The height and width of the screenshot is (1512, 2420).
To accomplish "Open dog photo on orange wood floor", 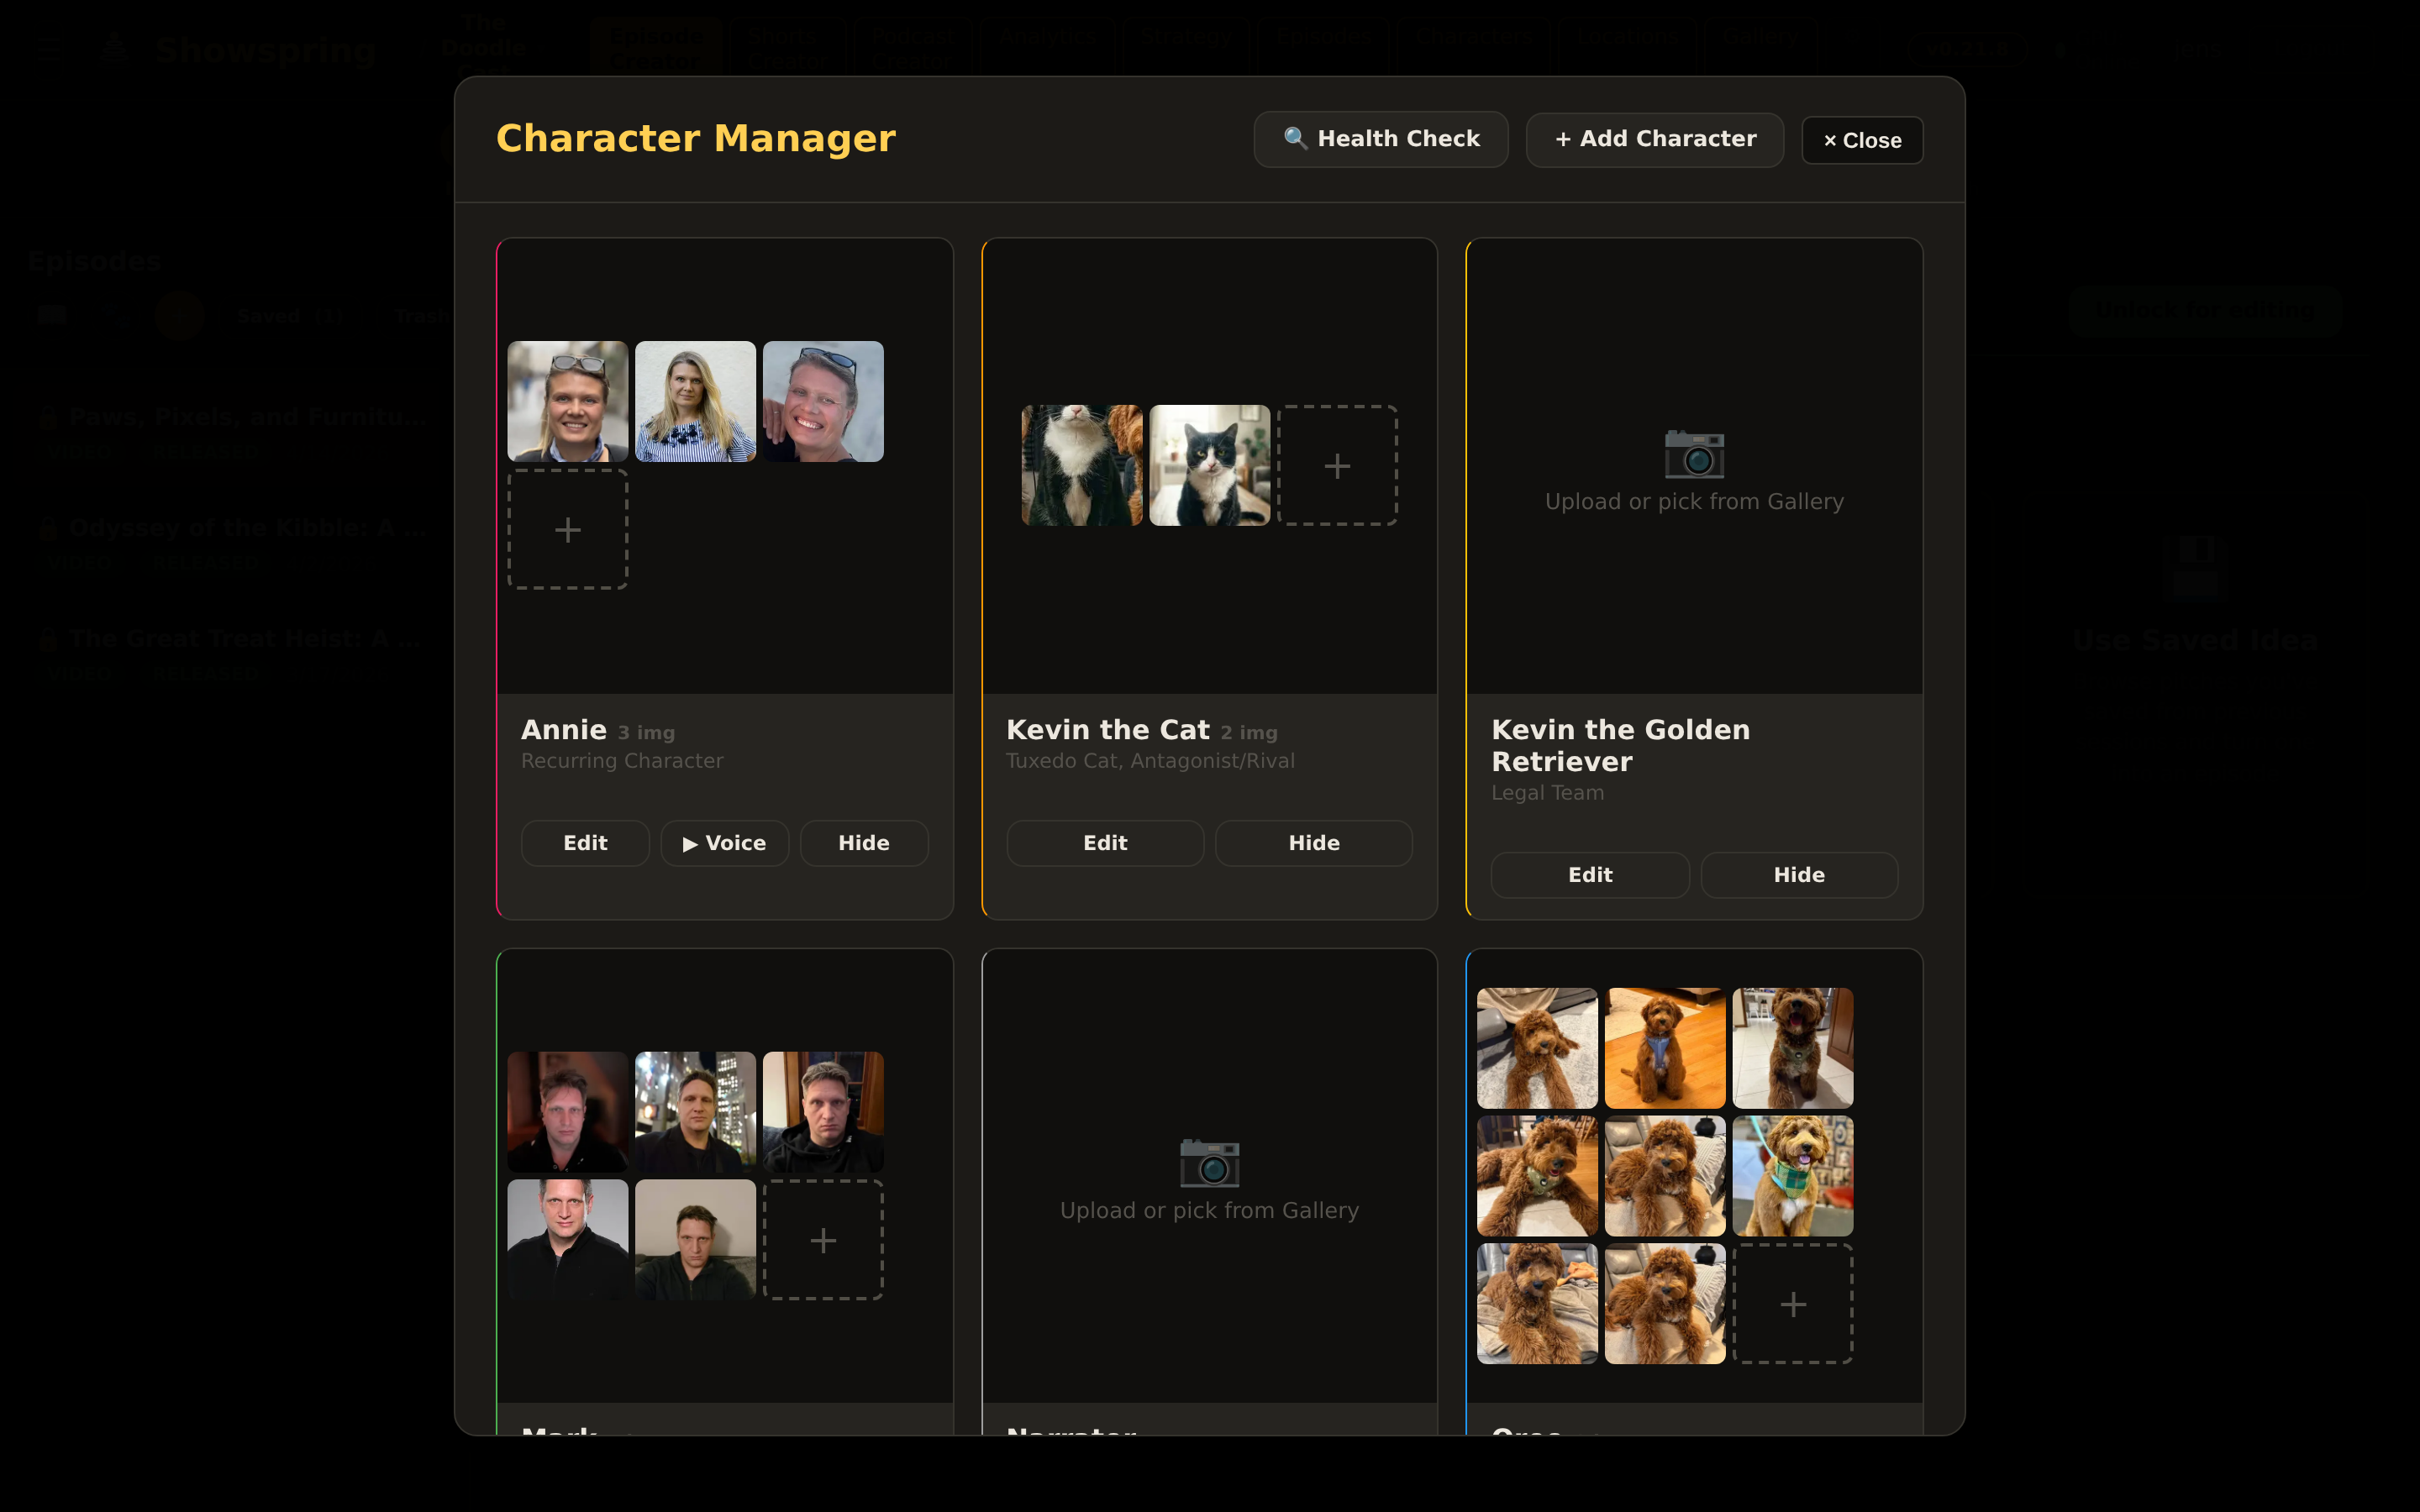I will pos(1665,1048).
